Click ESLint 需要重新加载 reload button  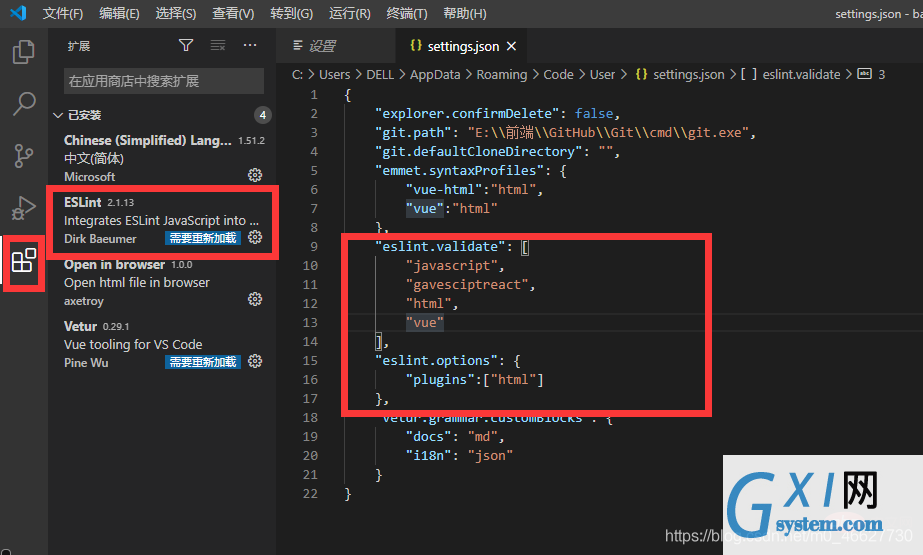click(x=203, y=238)
